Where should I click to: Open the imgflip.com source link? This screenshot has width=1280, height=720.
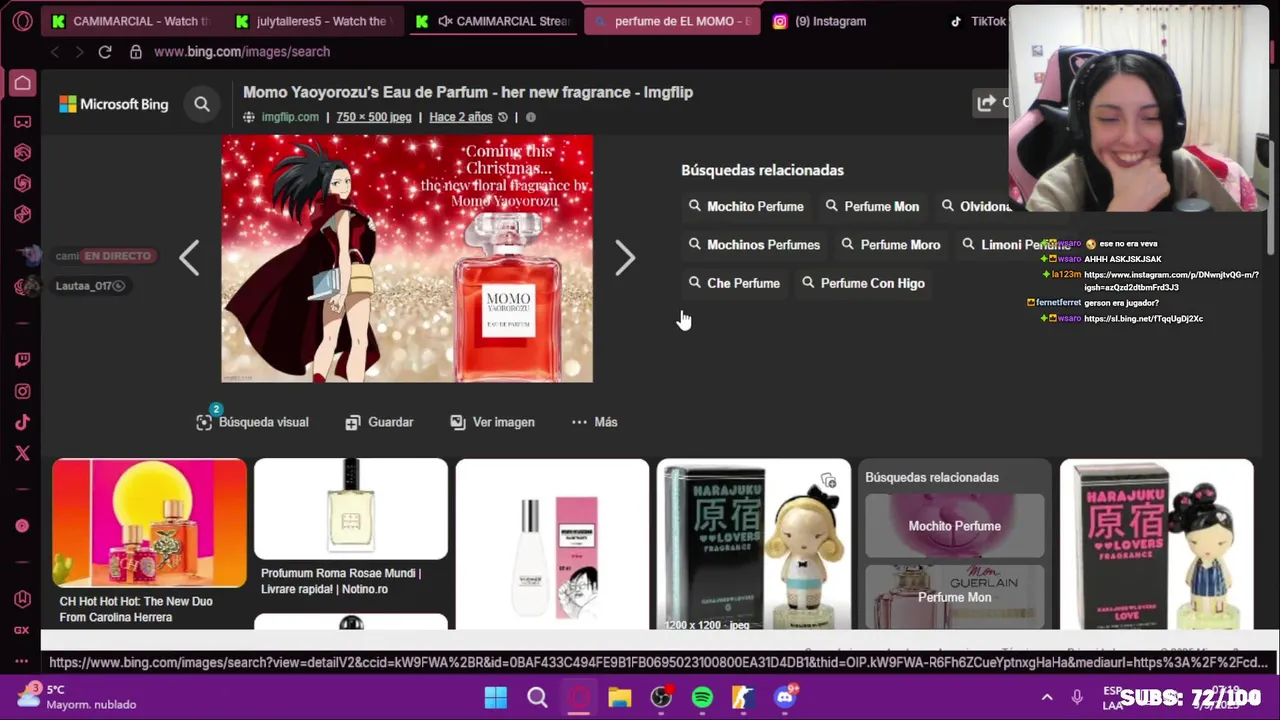(290, 117)
